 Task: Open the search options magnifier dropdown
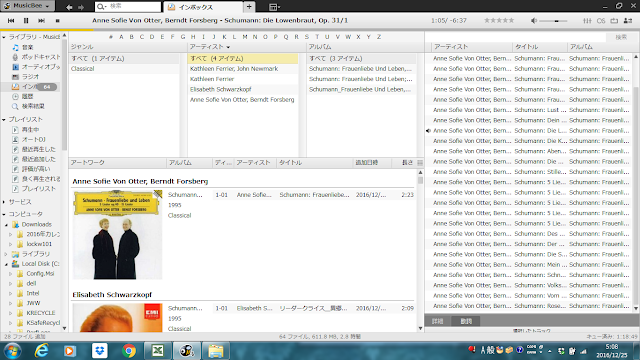click(x=102, y=7)
